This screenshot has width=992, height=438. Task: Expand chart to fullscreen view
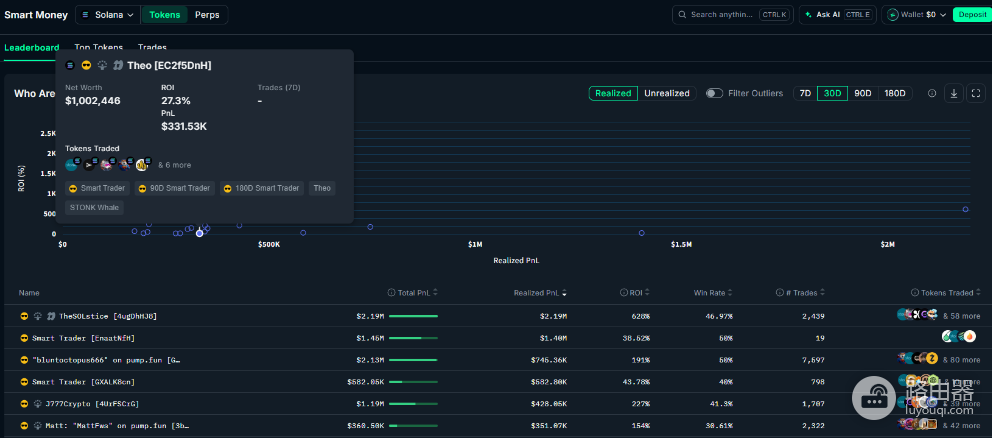pyautogui.click(x=976, y=94)
